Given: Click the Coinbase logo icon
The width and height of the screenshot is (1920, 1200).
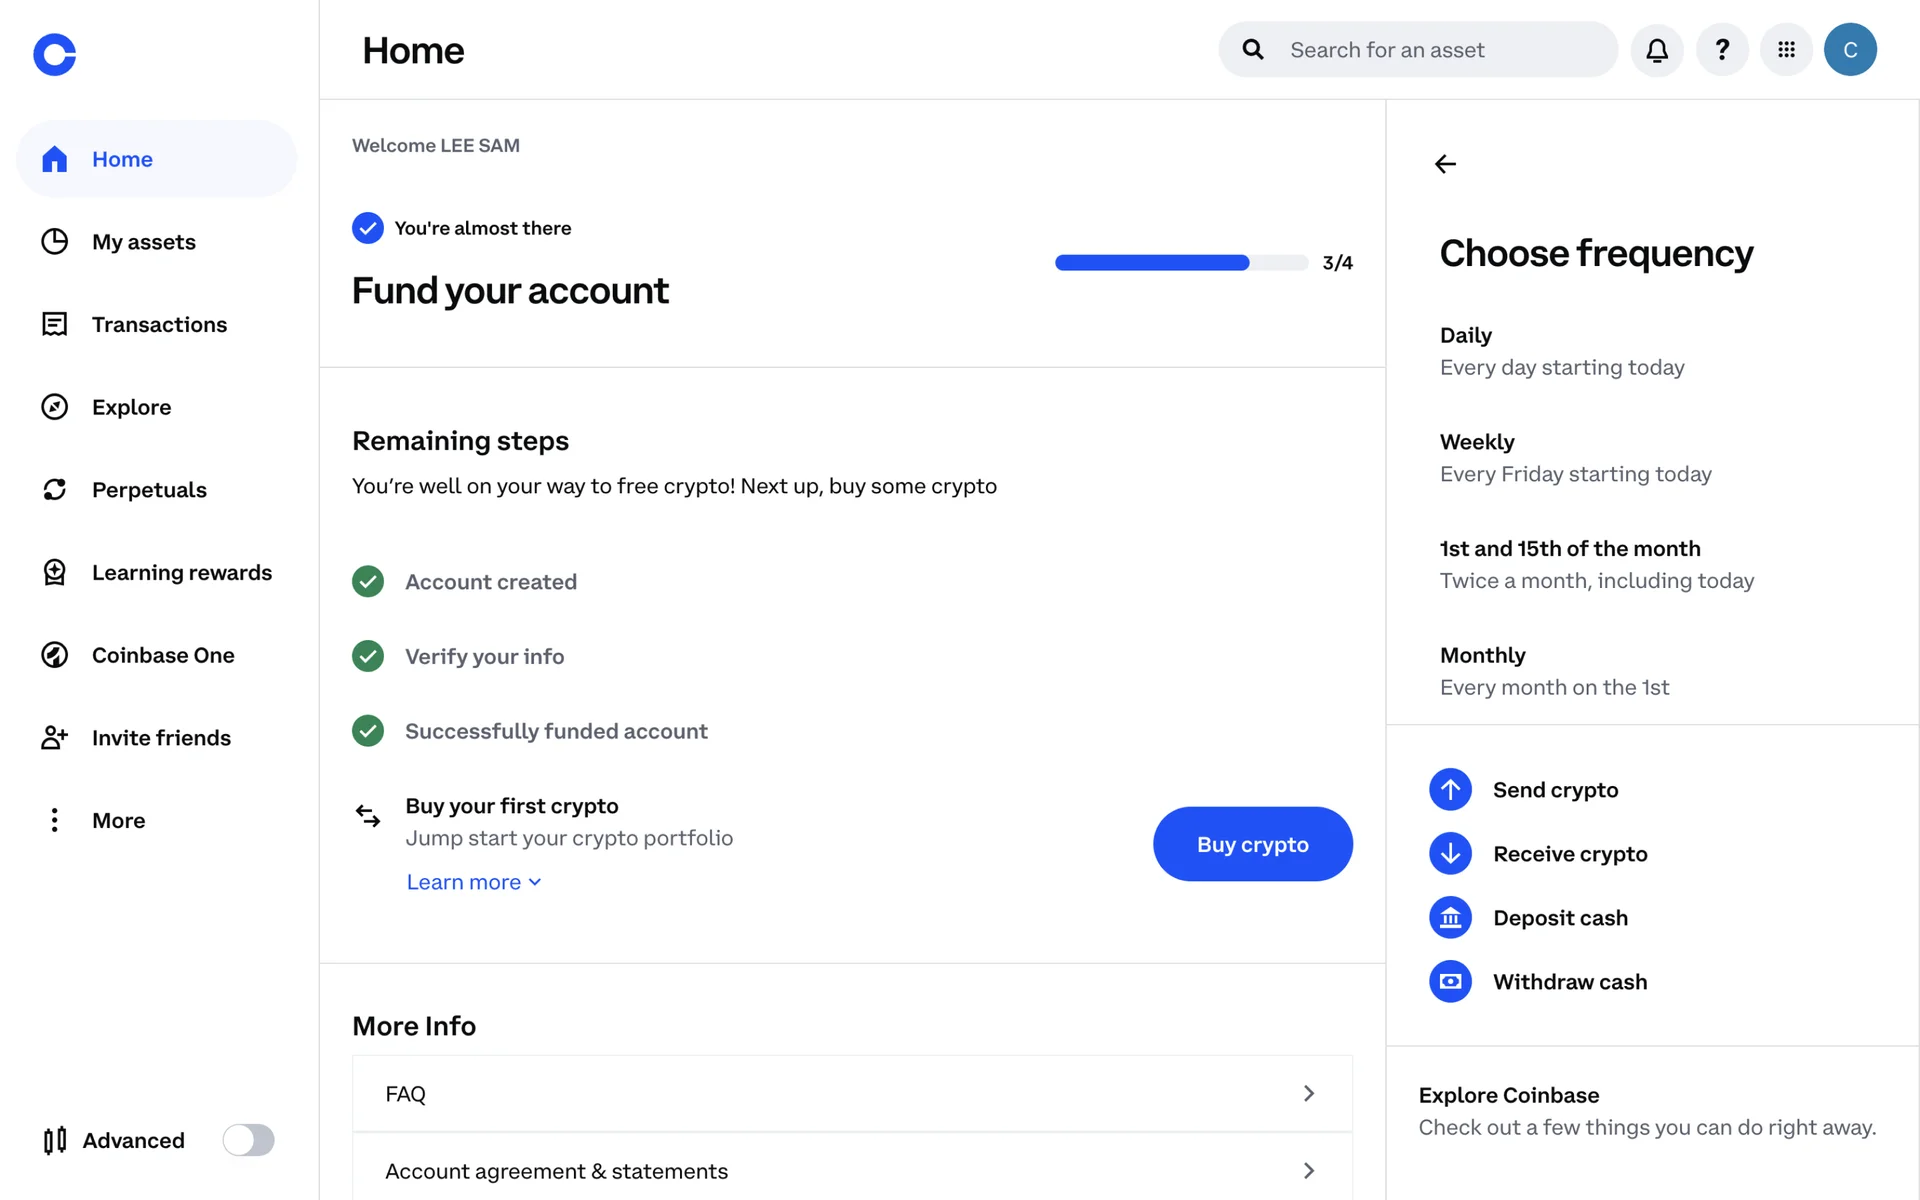Looking at the screenshot, I should pyautogui.click(x=54, y=54).
